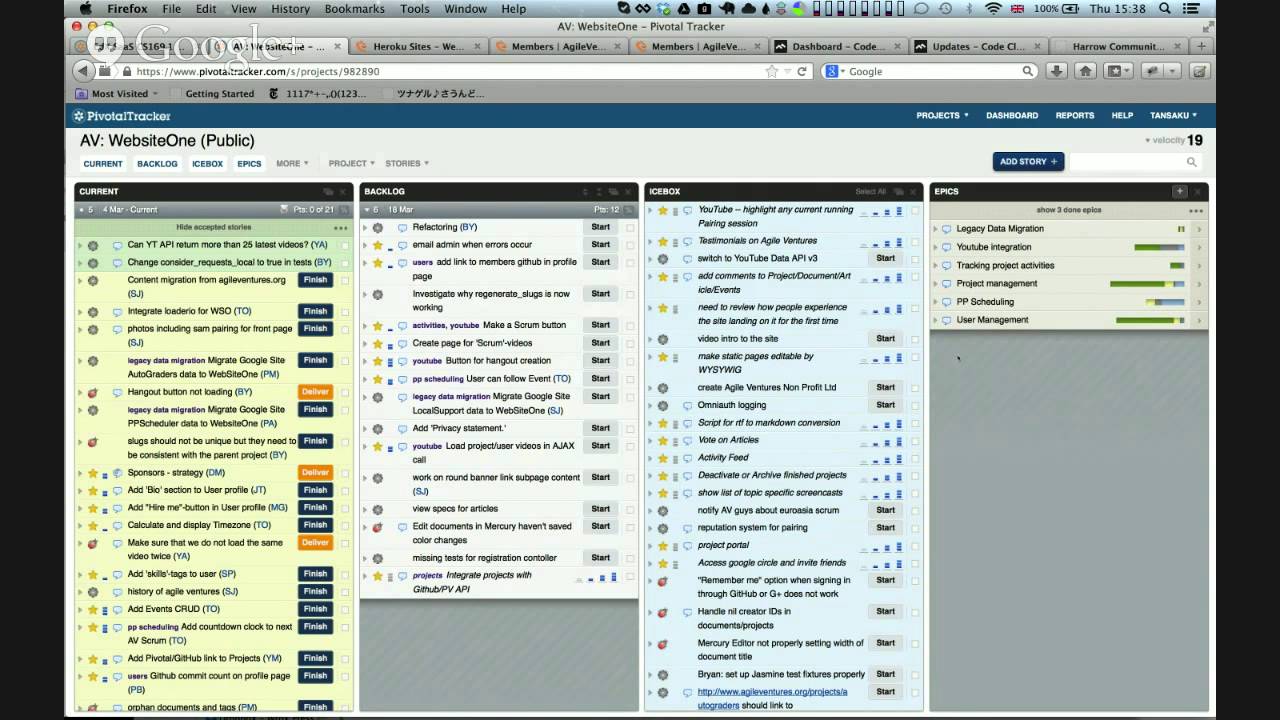Viewport: 1280px width, 720px height.
Task: Toggle the ICEBOX panel tab
Action: 207,164
